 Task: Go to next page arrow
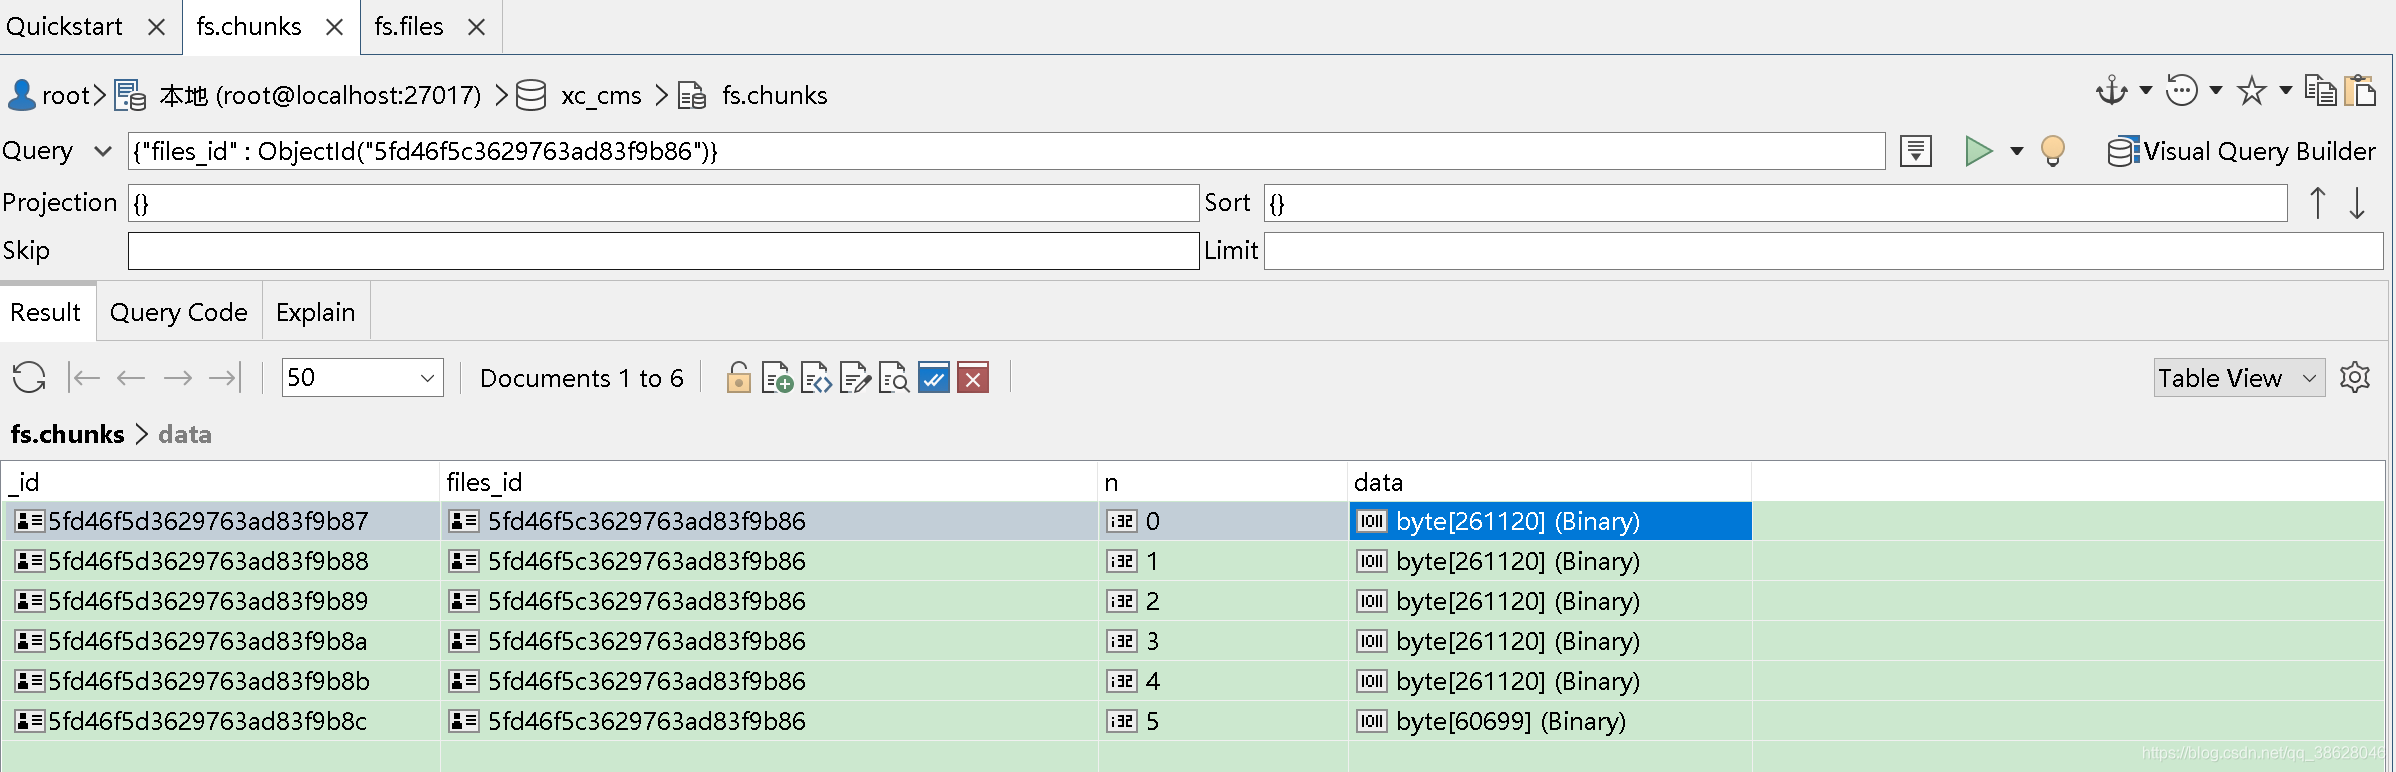[x=178, y=378]
